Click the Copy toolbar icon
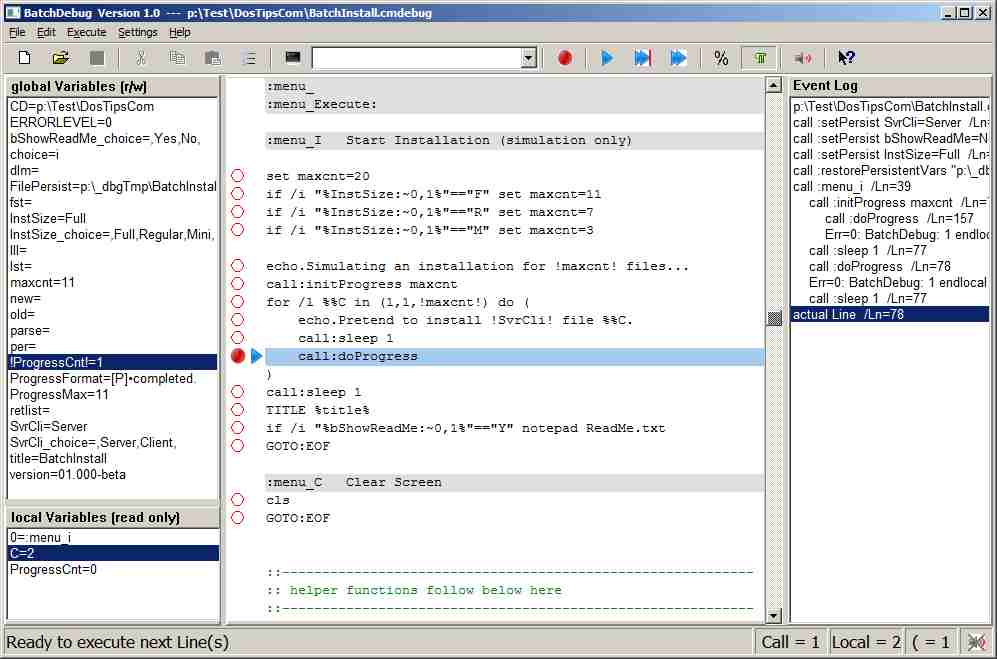 tap(177, 58)
